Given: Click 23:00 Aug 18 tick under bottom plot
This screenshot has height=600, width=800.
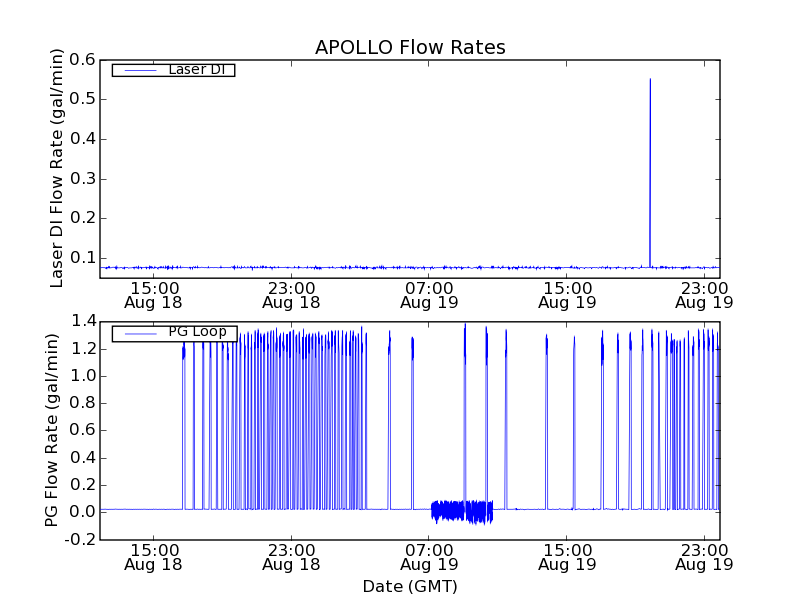Looking at the screenshot, I should [291, 556].
